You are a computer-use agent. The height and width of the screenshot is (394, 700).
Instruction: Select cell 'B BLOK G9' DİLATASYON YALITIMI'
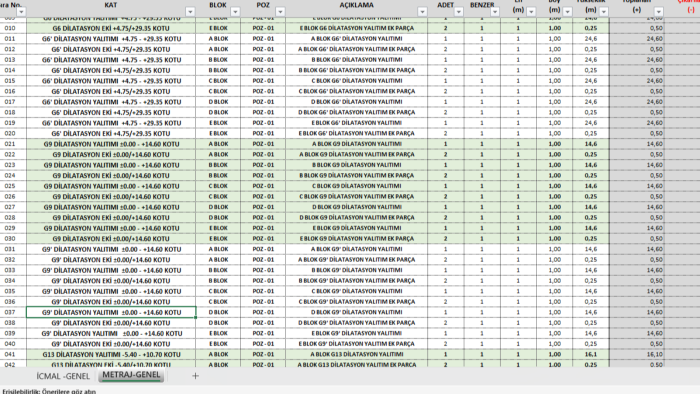[x=356, y=270]
